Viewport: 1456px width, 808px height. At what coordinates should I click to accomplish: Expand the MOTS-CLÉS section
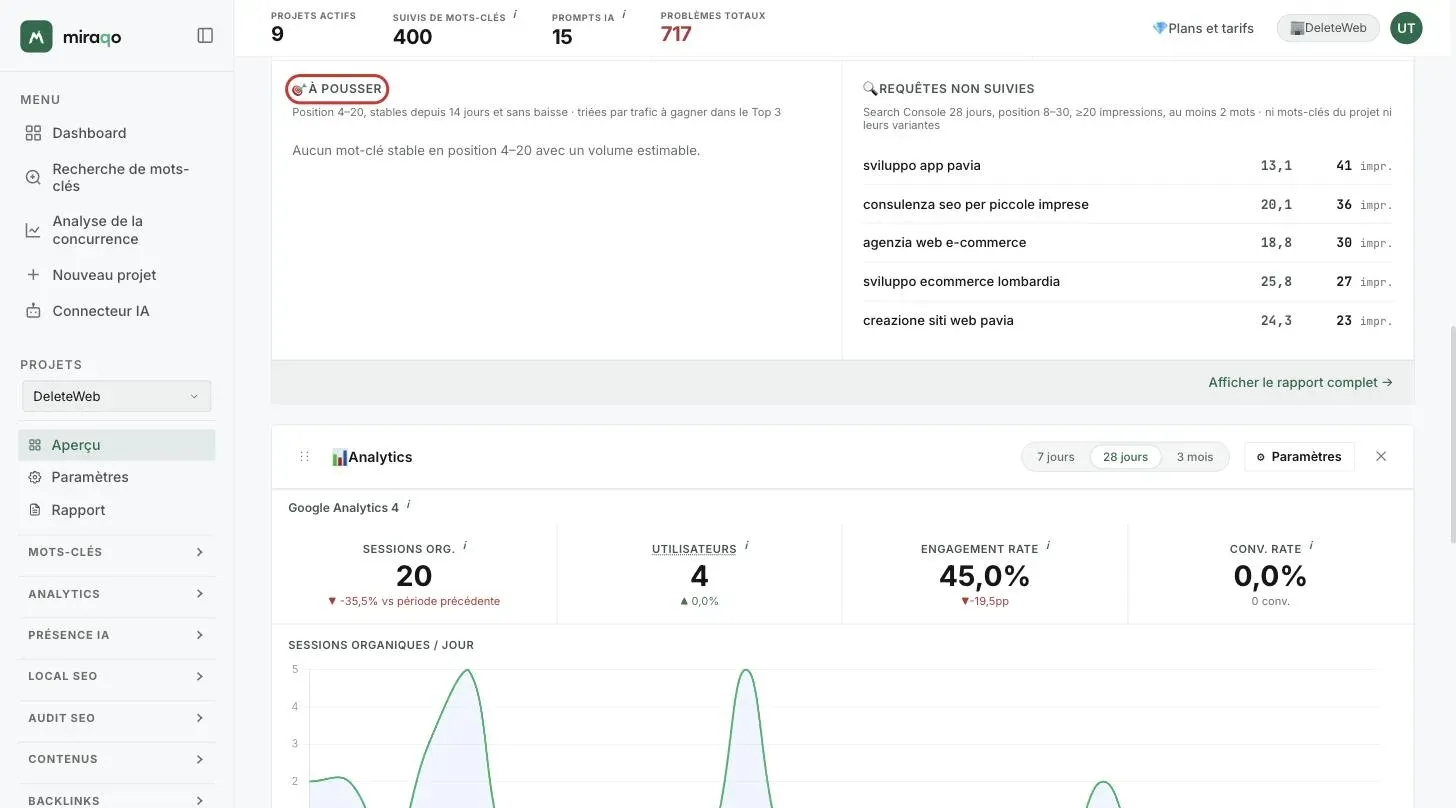click(117, 552)
